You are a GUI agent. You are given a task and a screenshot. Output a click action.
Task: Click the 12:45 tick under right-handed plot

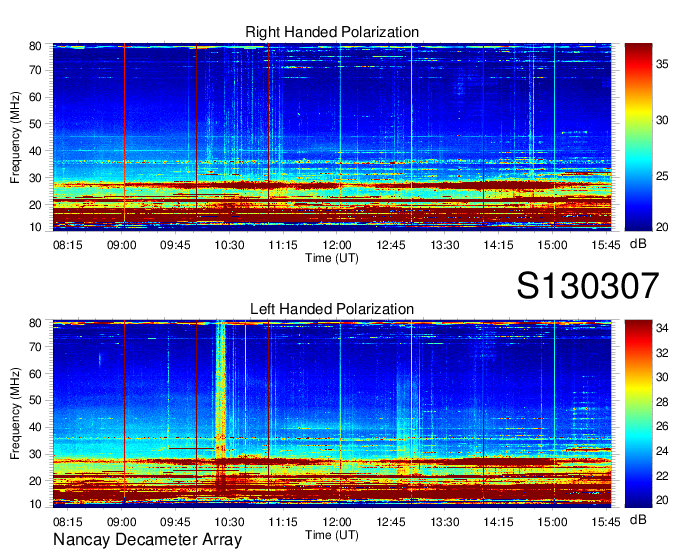click(x=391, y=245)
